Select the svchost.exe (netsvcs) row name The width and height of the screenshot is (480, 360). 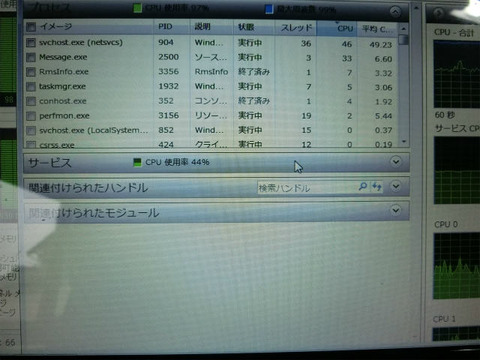tap(81, 43)
